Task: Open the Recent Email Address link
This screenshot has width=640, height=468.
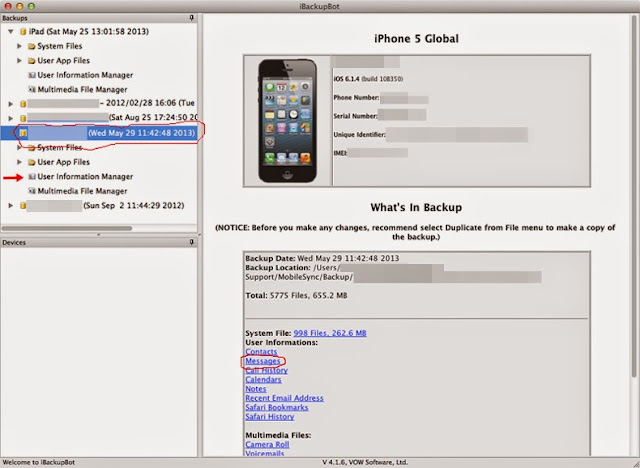Action: point(284,398)
